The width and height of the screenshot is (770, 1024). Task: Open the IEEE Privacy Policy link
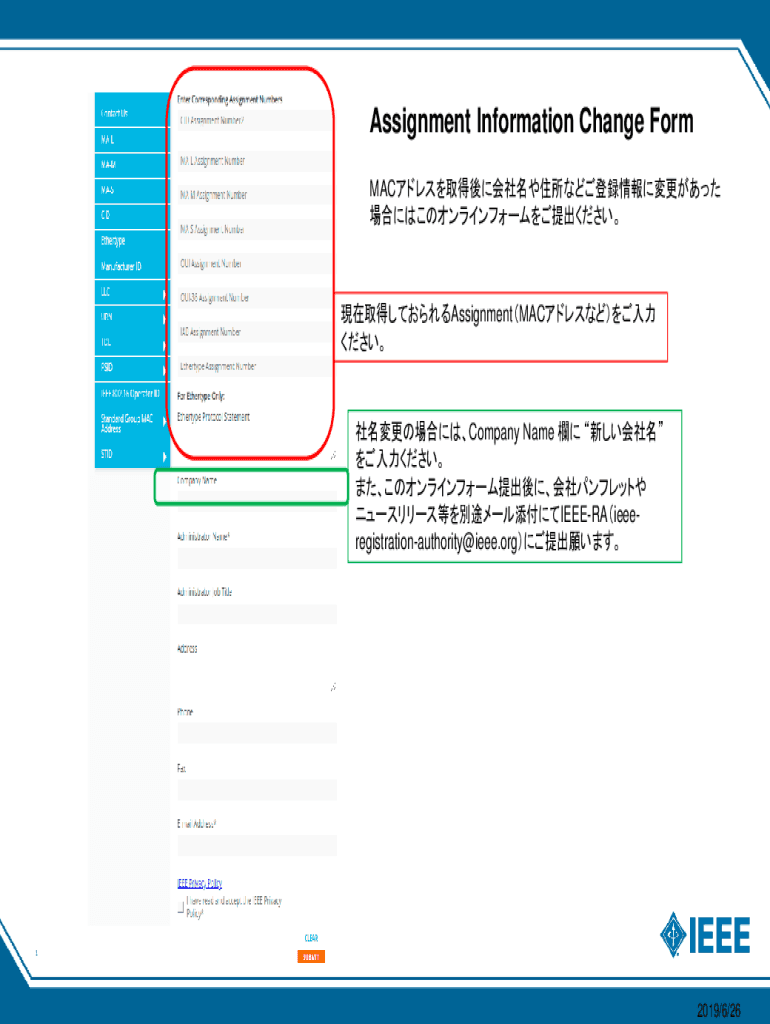point(200,884)
